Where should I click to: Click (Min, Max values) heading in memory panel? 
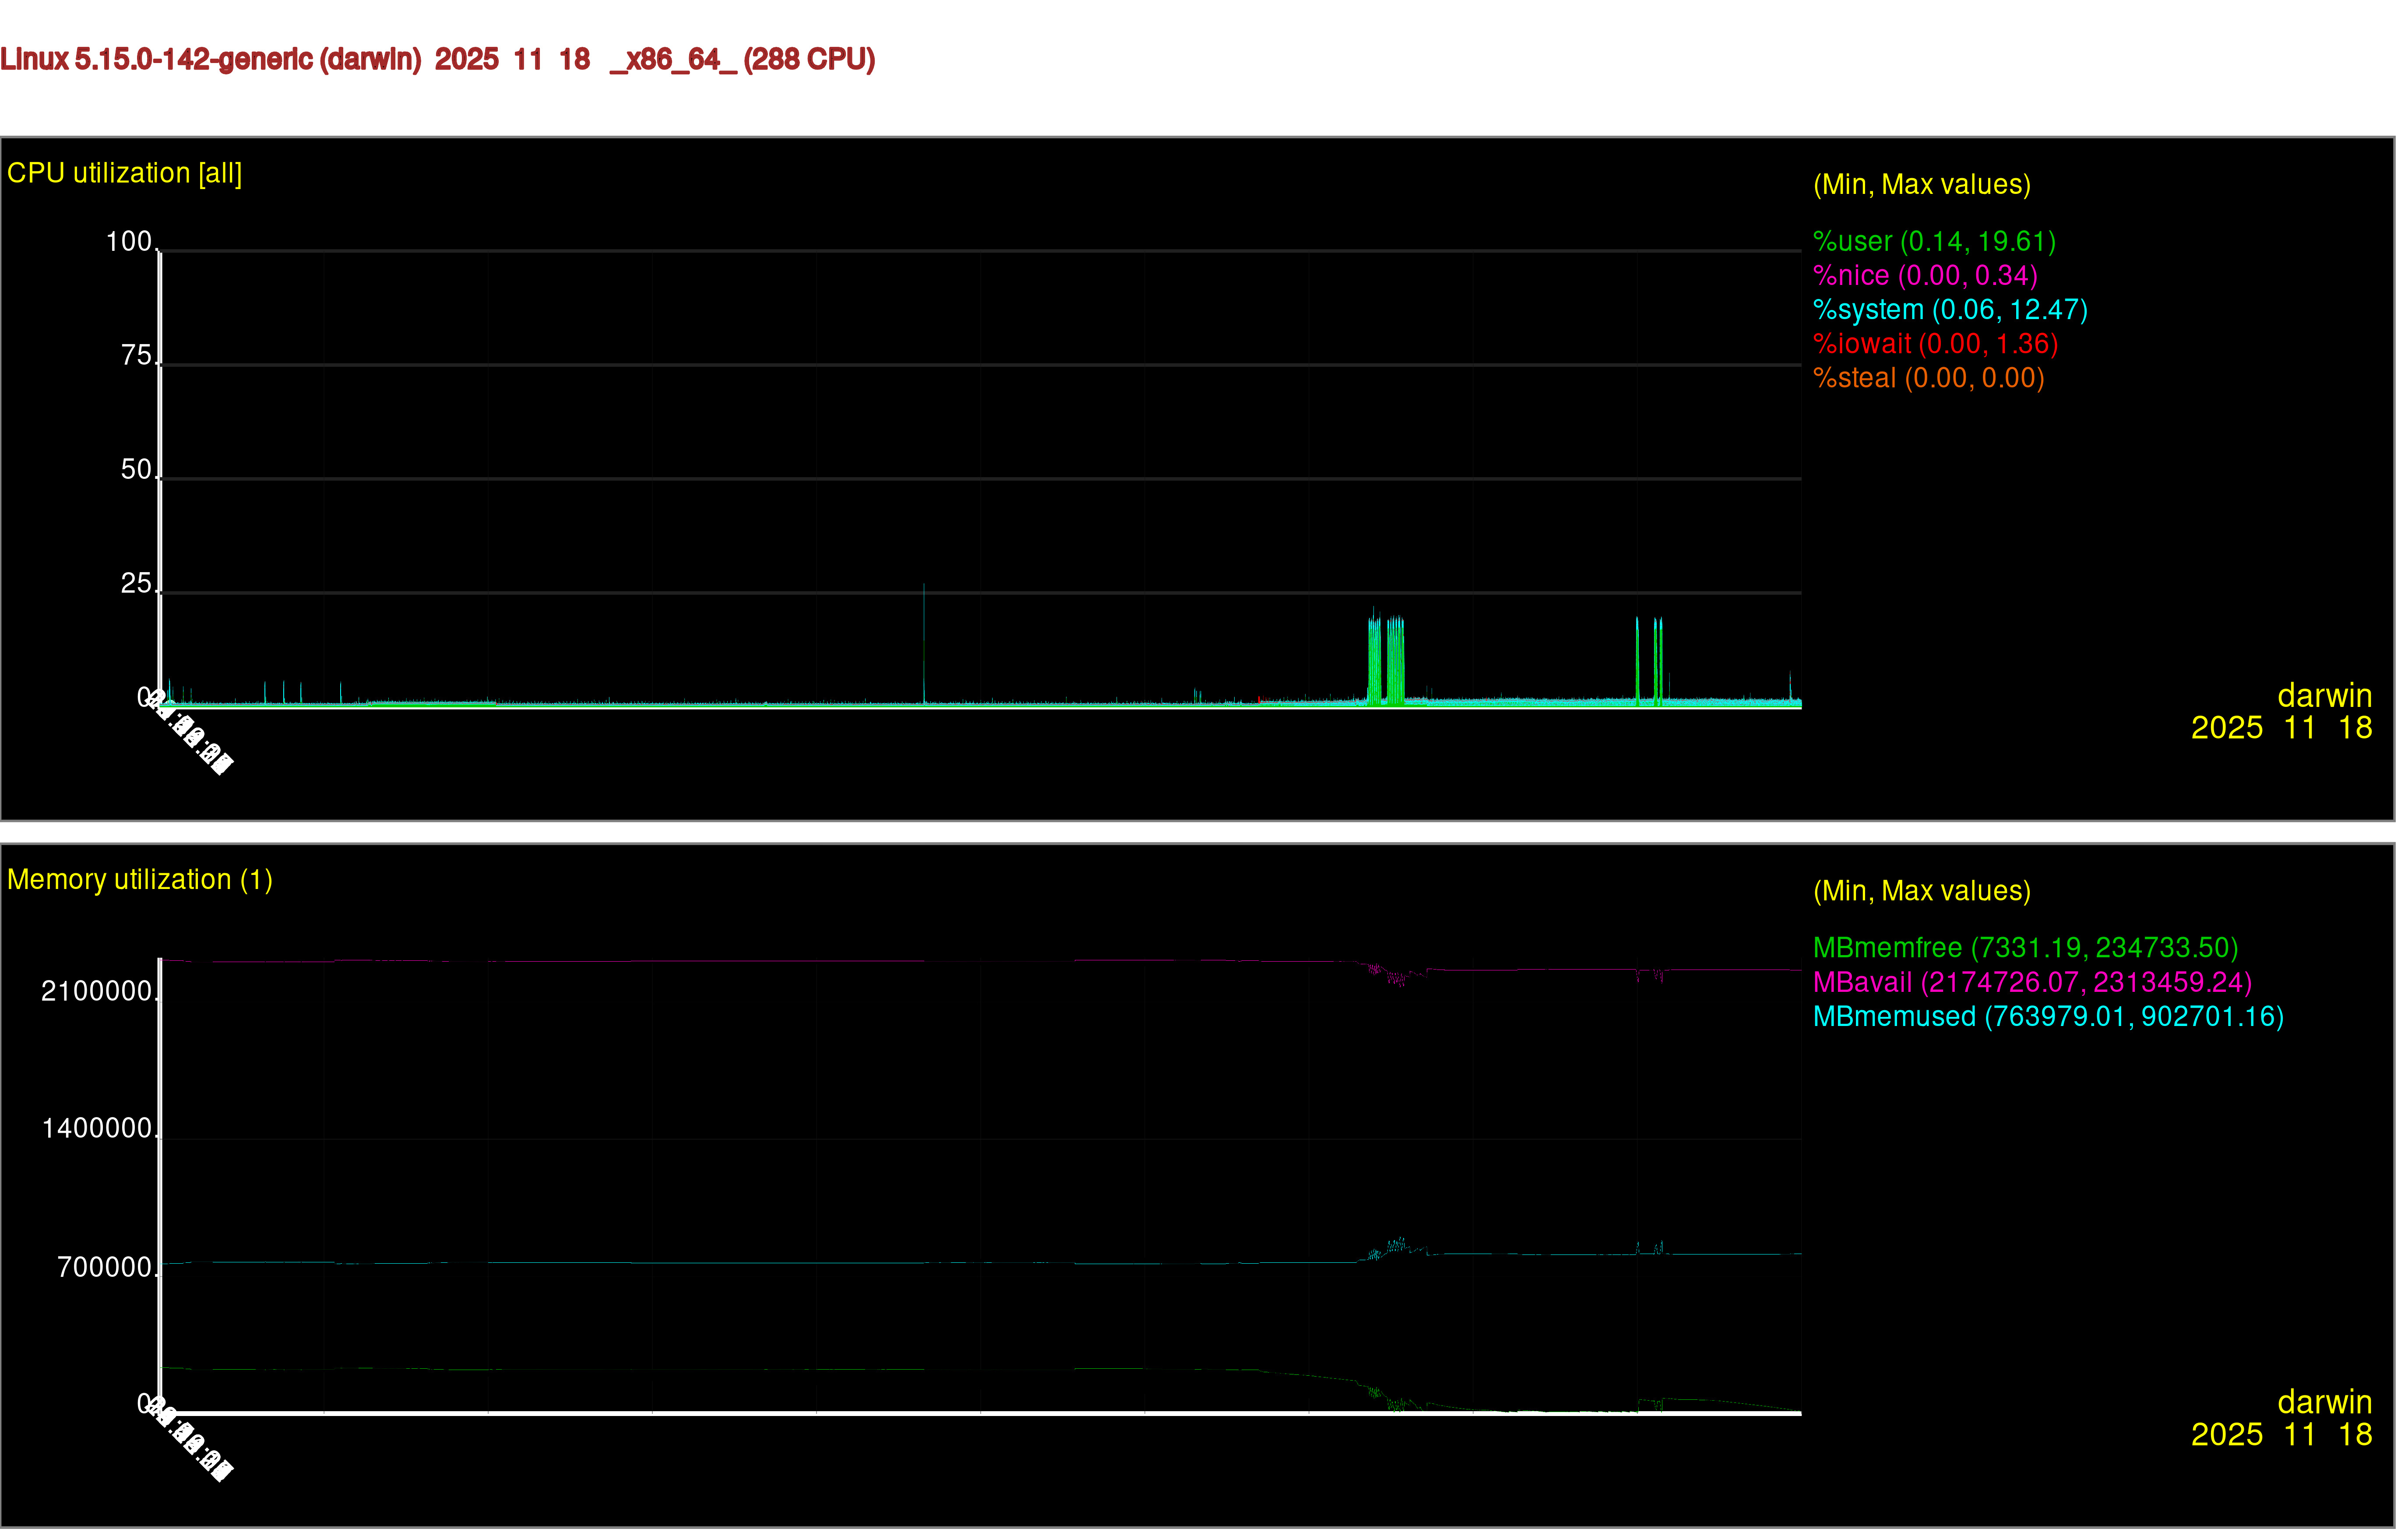pos(1921,891)
